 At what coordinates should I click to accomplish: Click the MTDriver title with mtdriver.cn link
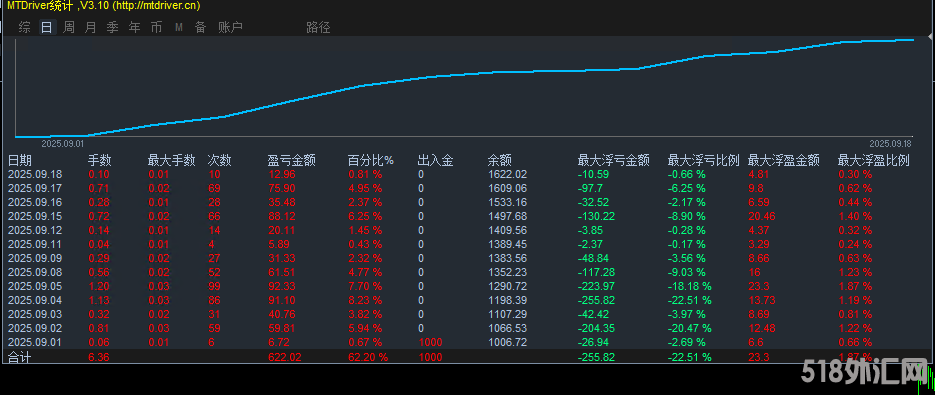(x=104, y=6)
